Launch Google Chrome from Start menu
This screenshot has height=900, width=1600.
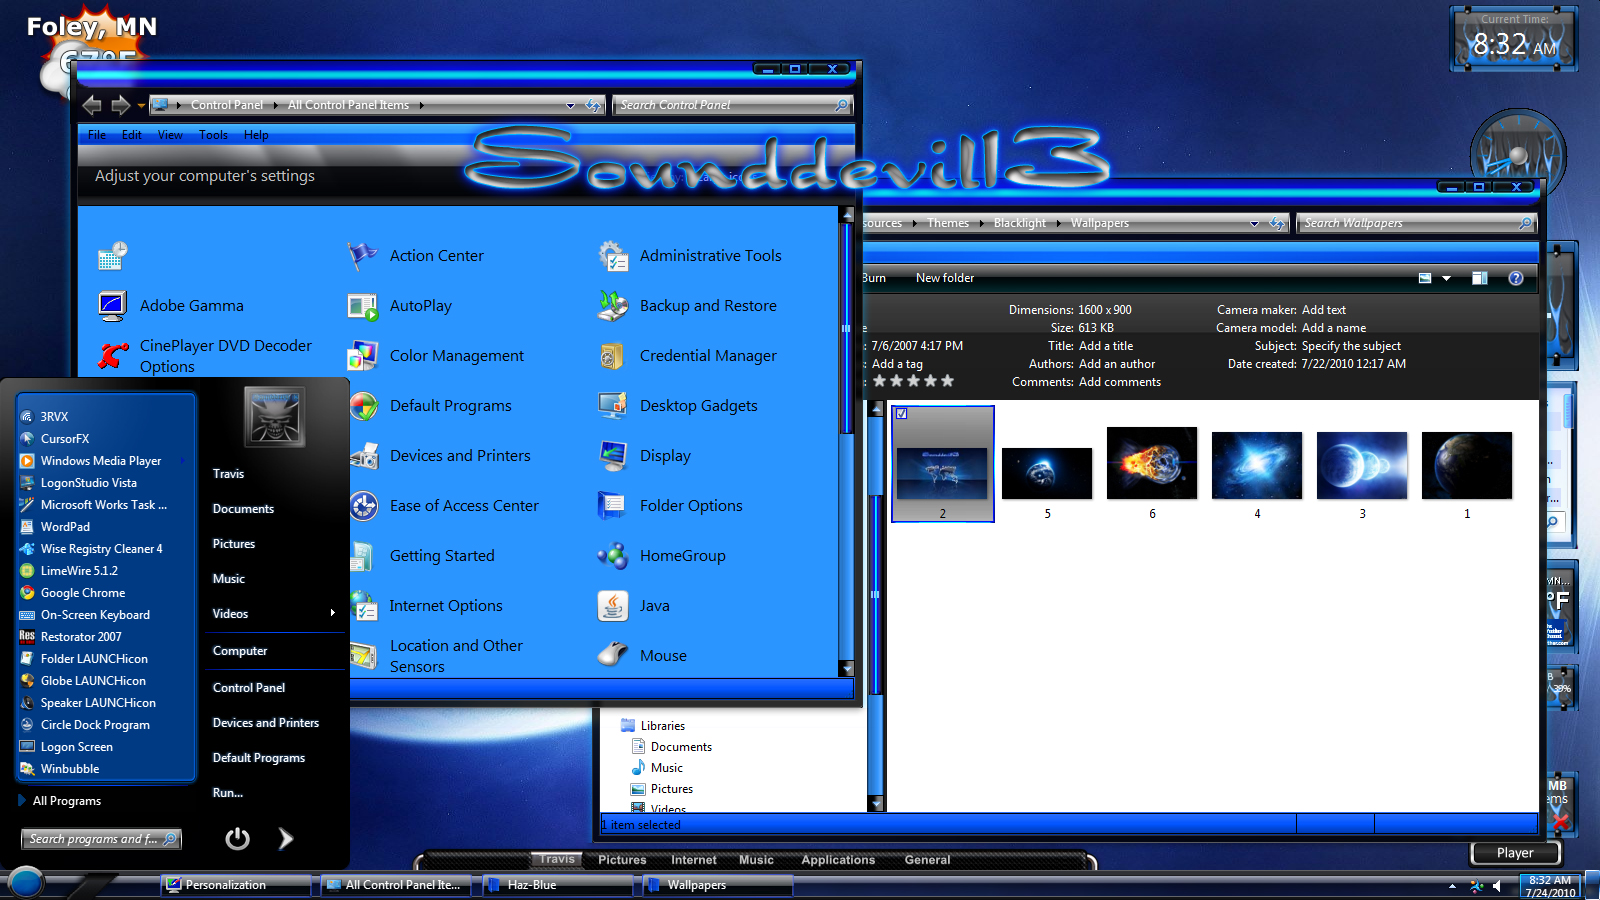tap(83, 593)
